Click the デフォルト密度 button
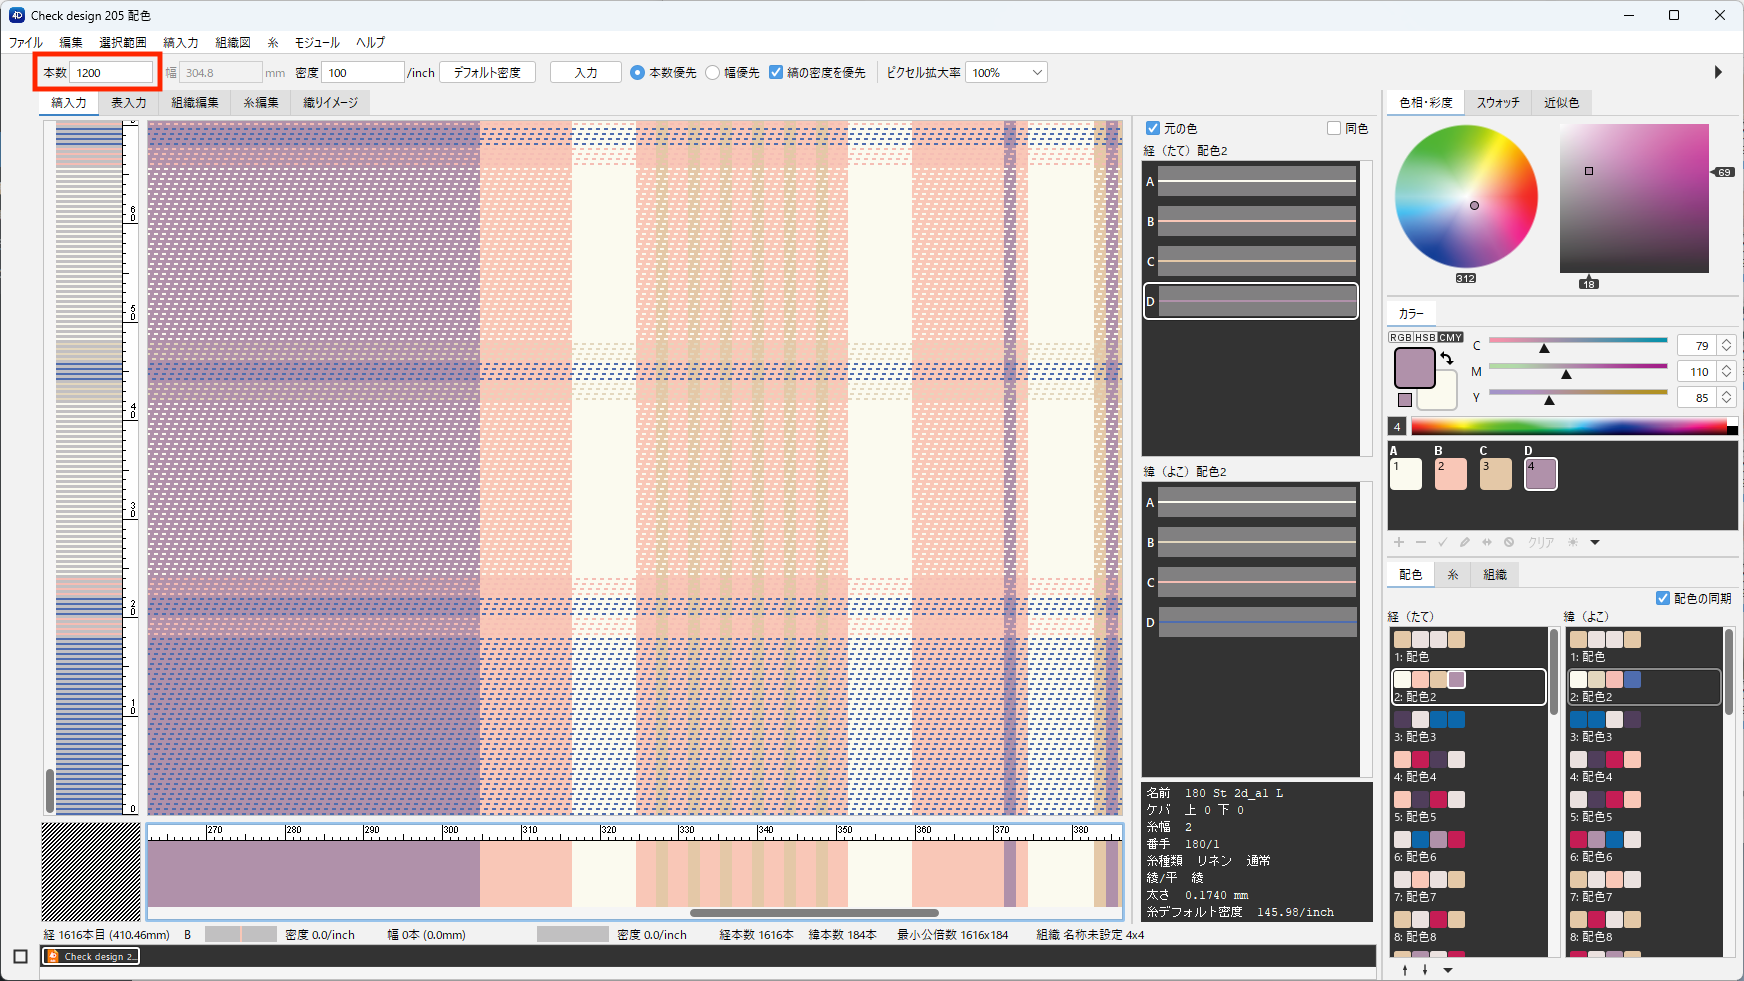Screen dimensions: 1744x981 [x=487, y=73]
